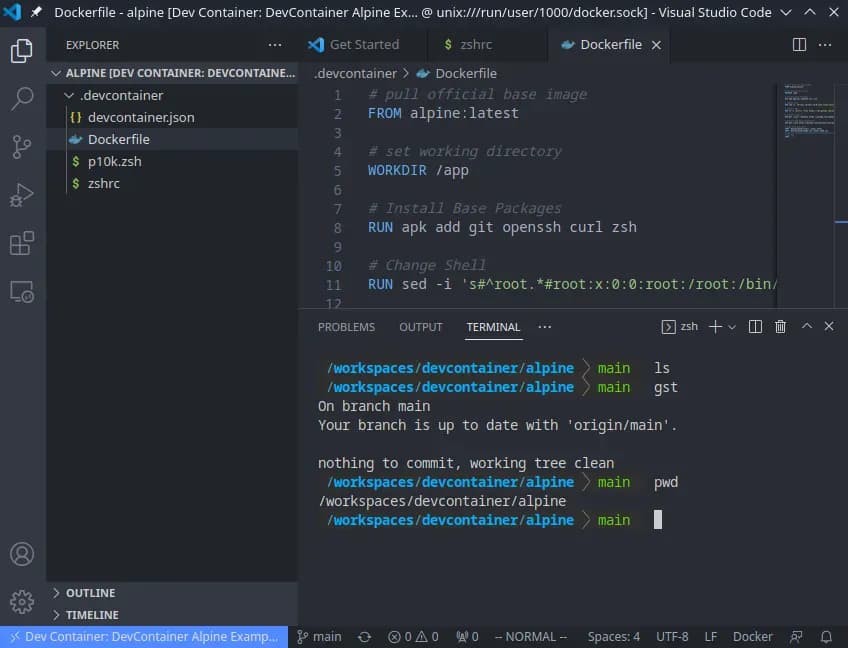Click .devcontainer breadcrumb segment
This screenshot has width=848, height=648.
pyautogui.click(x=355, y=73)
